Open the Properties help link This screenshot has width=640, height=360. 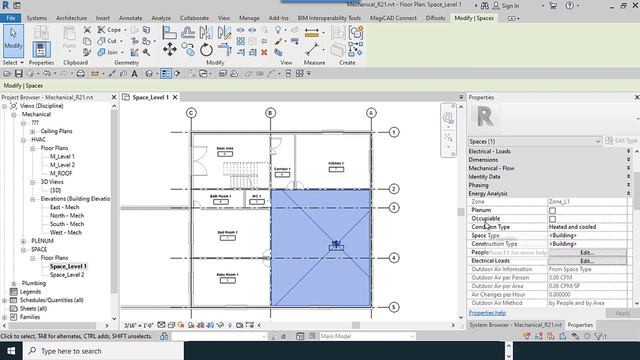[487, 313]
